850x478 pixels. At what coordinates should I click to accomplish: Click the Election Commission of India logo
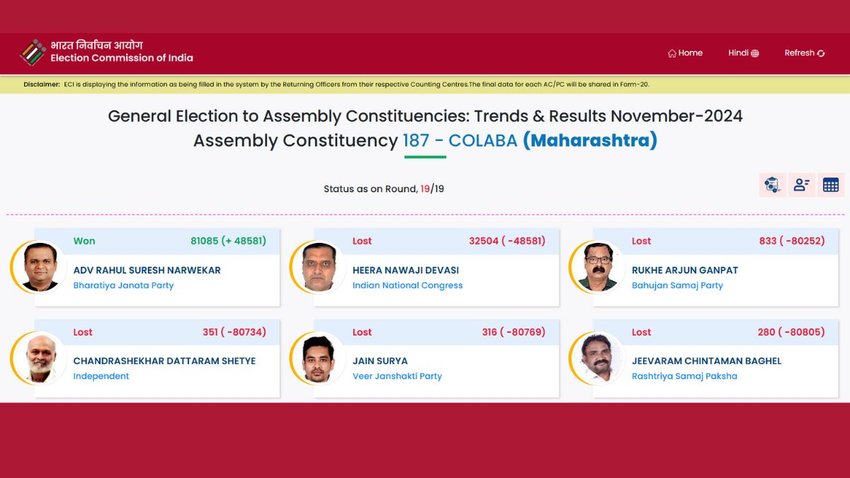tap(33, 53)
